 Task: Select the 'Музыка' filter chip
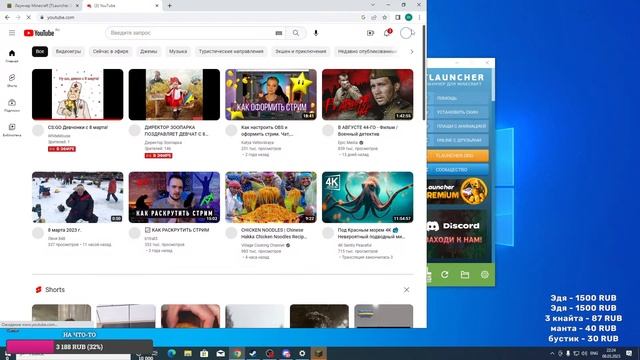click(x=178, y=51)
